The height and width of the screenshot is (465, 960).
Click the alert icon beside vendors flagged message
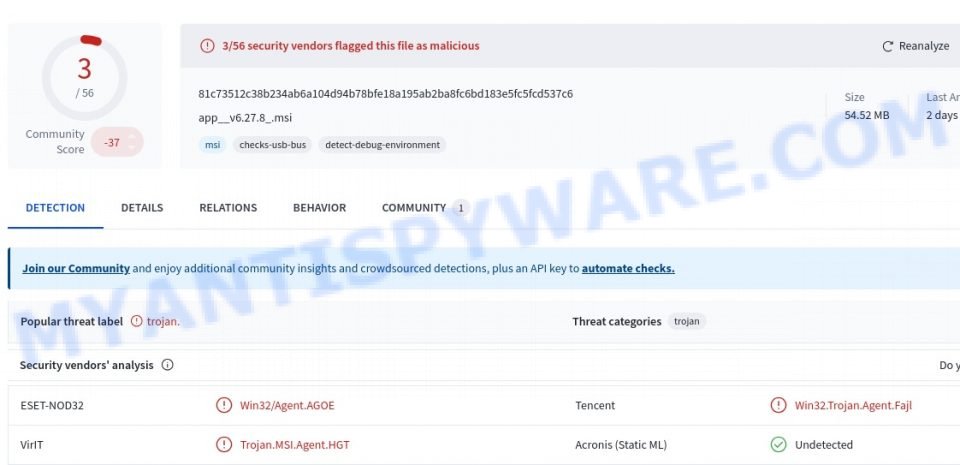tap(208, 45)
